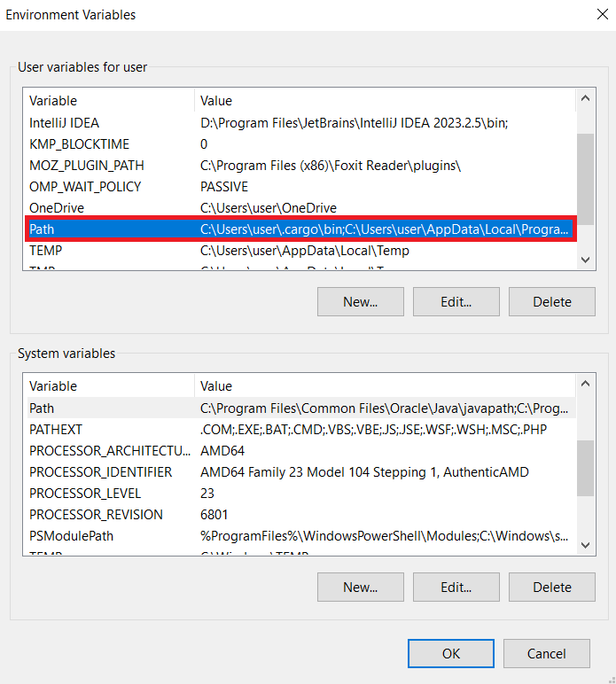Click the Foxit Reader plugins path value
616x684 pixels.
pos(330,166)
